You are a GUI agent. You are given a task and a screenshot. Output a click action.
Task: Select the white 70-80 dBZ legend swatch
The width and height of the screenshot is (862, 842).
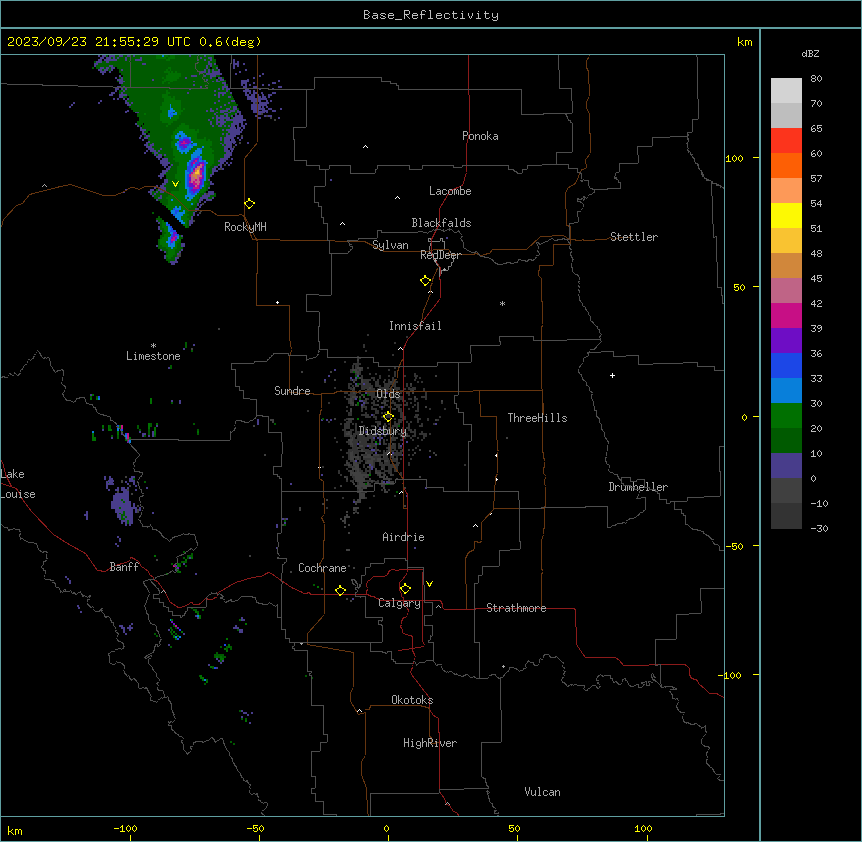[x=786, y=91]
